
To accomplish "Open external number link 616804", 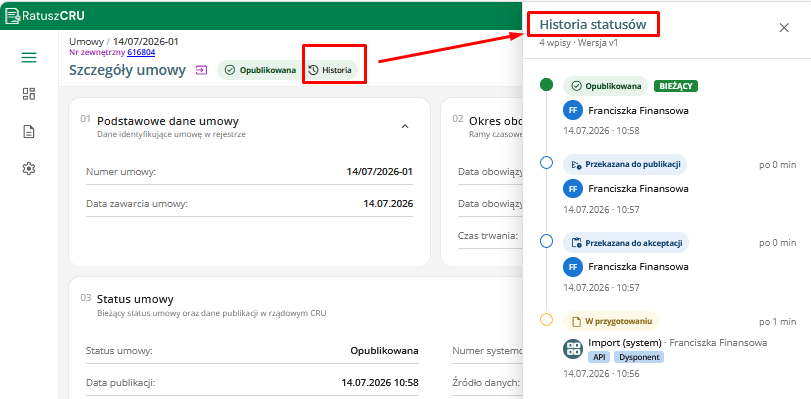I will 141,52.
